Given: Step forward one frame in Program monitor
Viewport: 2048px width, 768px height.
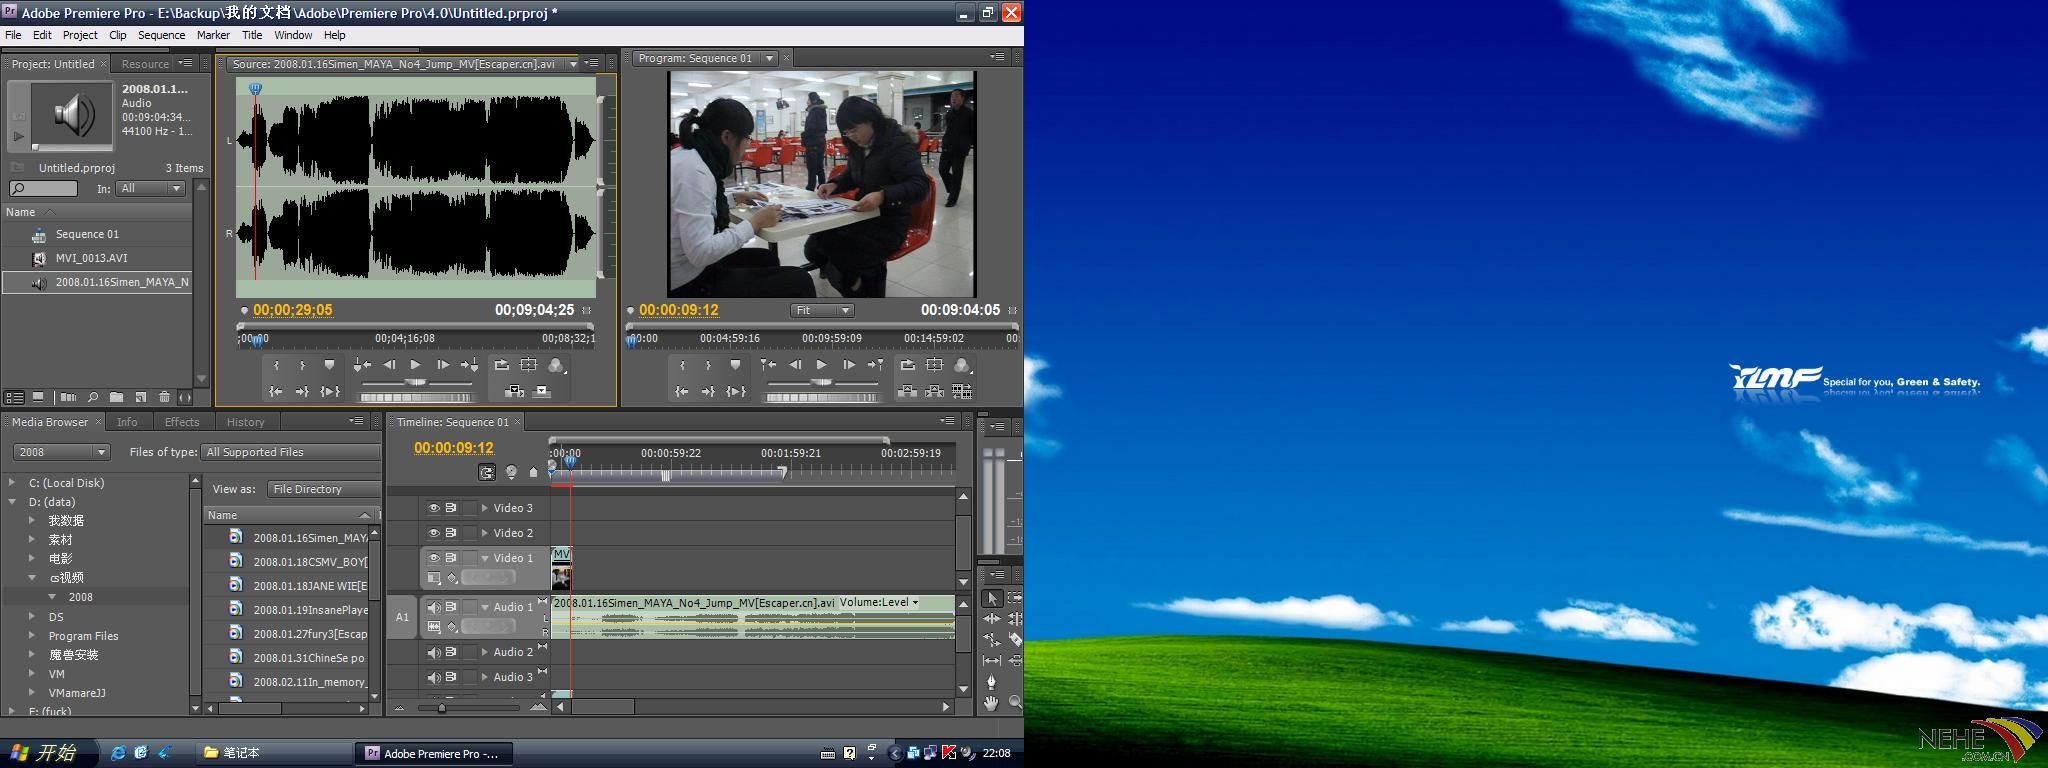Looking at the screenshot, I should click(848, 365).
